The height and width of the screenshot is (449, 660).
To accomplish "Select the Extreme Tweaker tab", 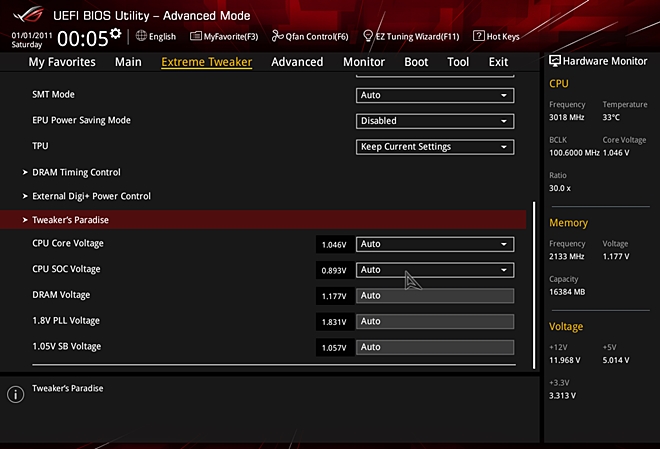I will (207, 62).
